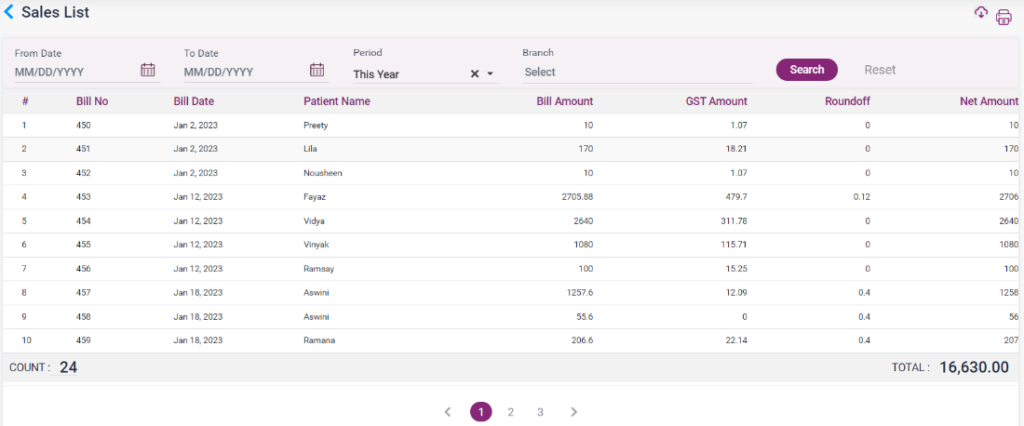Clear the This Year period selection

(x=475, y=73)
